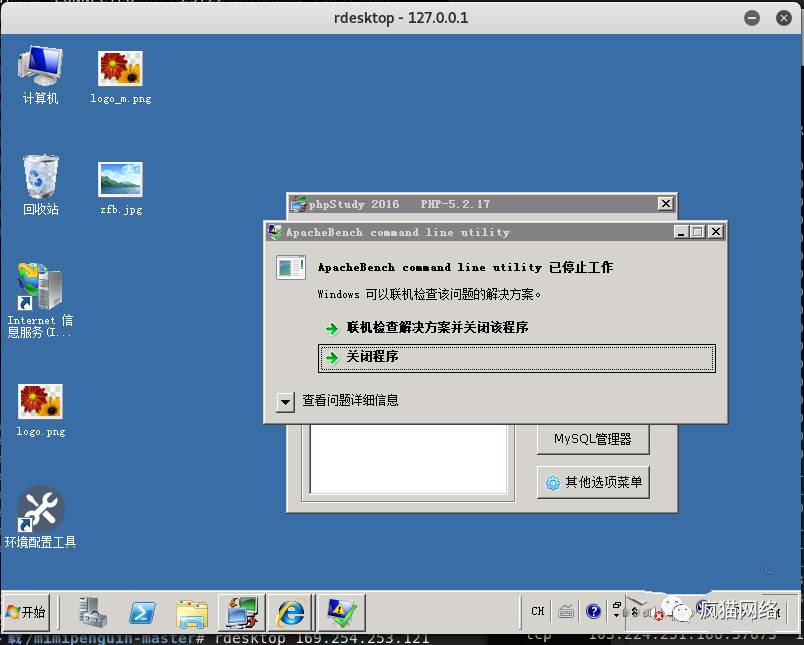Select the logo_m.png file icon
Viewport: 804px width, 645px height.
click(120, 76)
